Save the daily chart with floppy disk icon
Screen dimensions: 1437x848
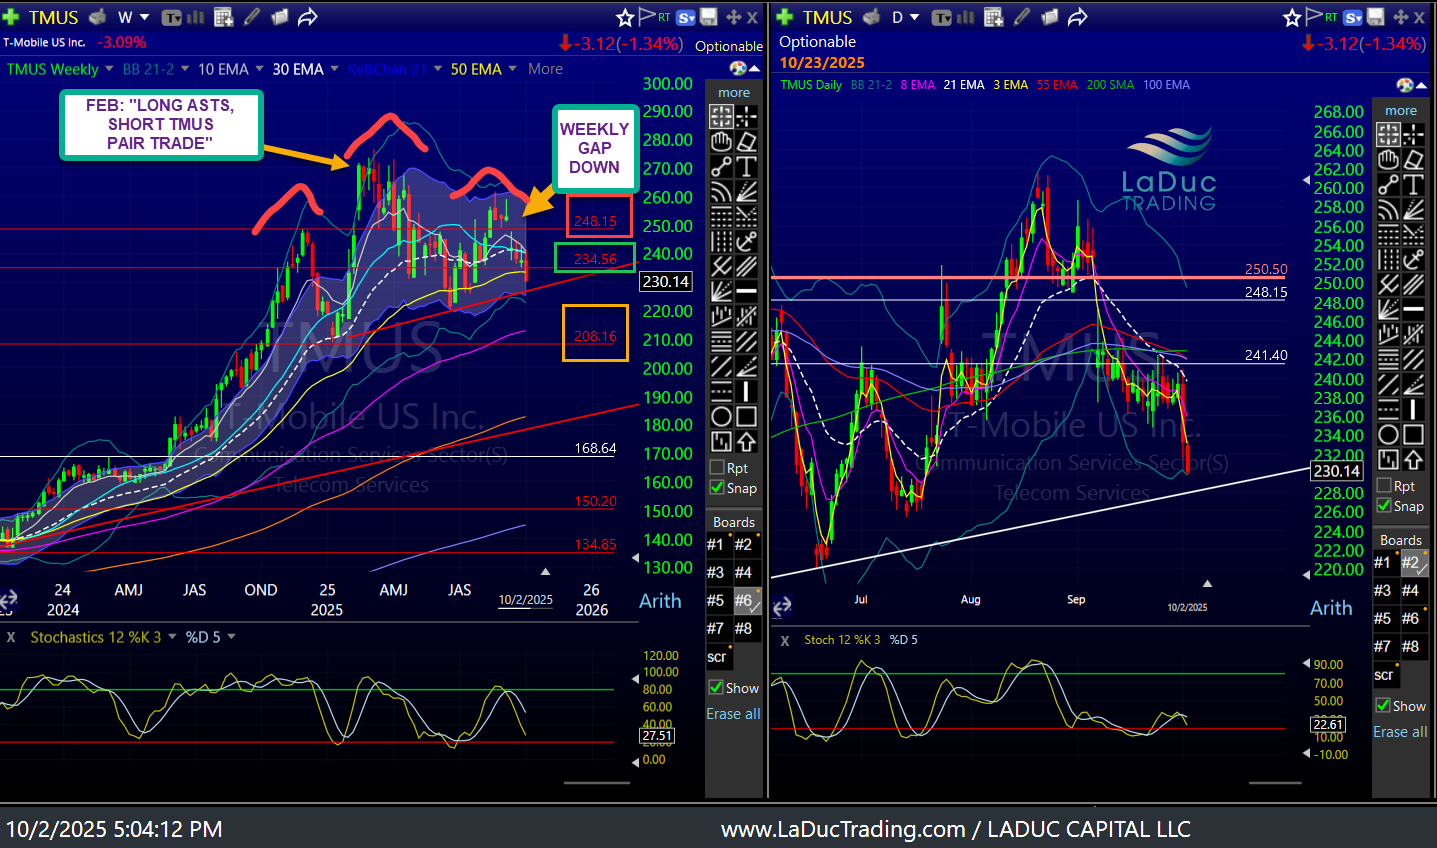coord(1376,17)
